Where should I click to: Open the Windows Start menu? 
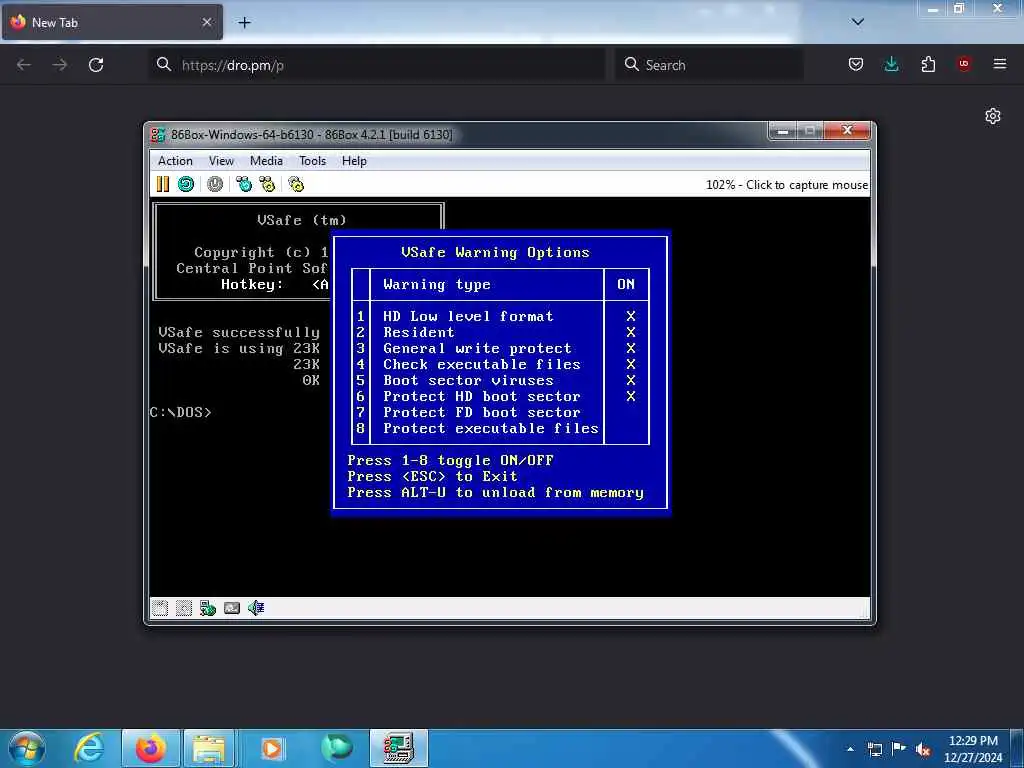[27, 748]
